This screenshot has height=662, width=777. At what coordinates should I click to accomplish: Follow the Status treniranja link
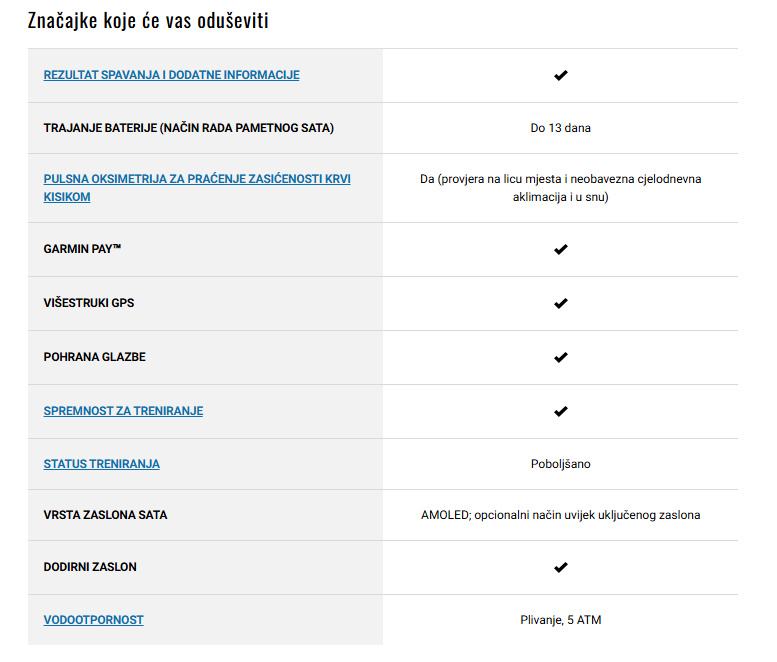tap(101, 464)
